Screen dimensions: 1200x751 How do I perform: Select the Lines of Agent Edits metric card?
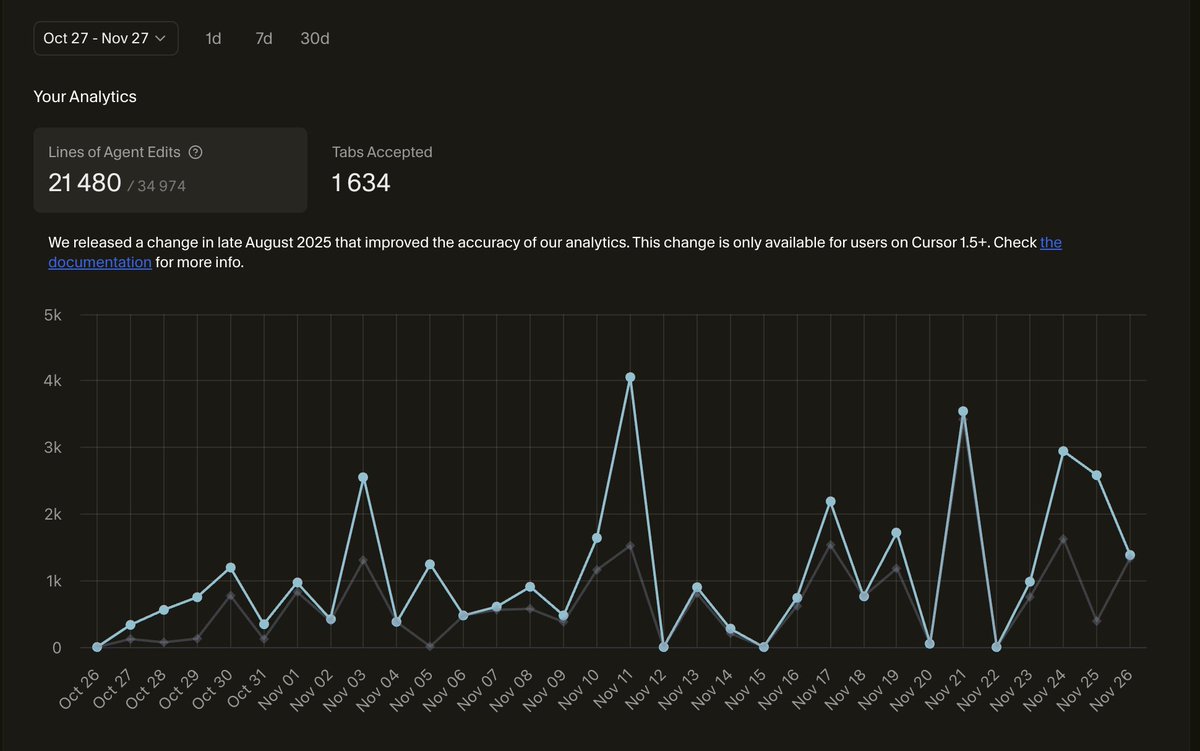tap(170, 169)
